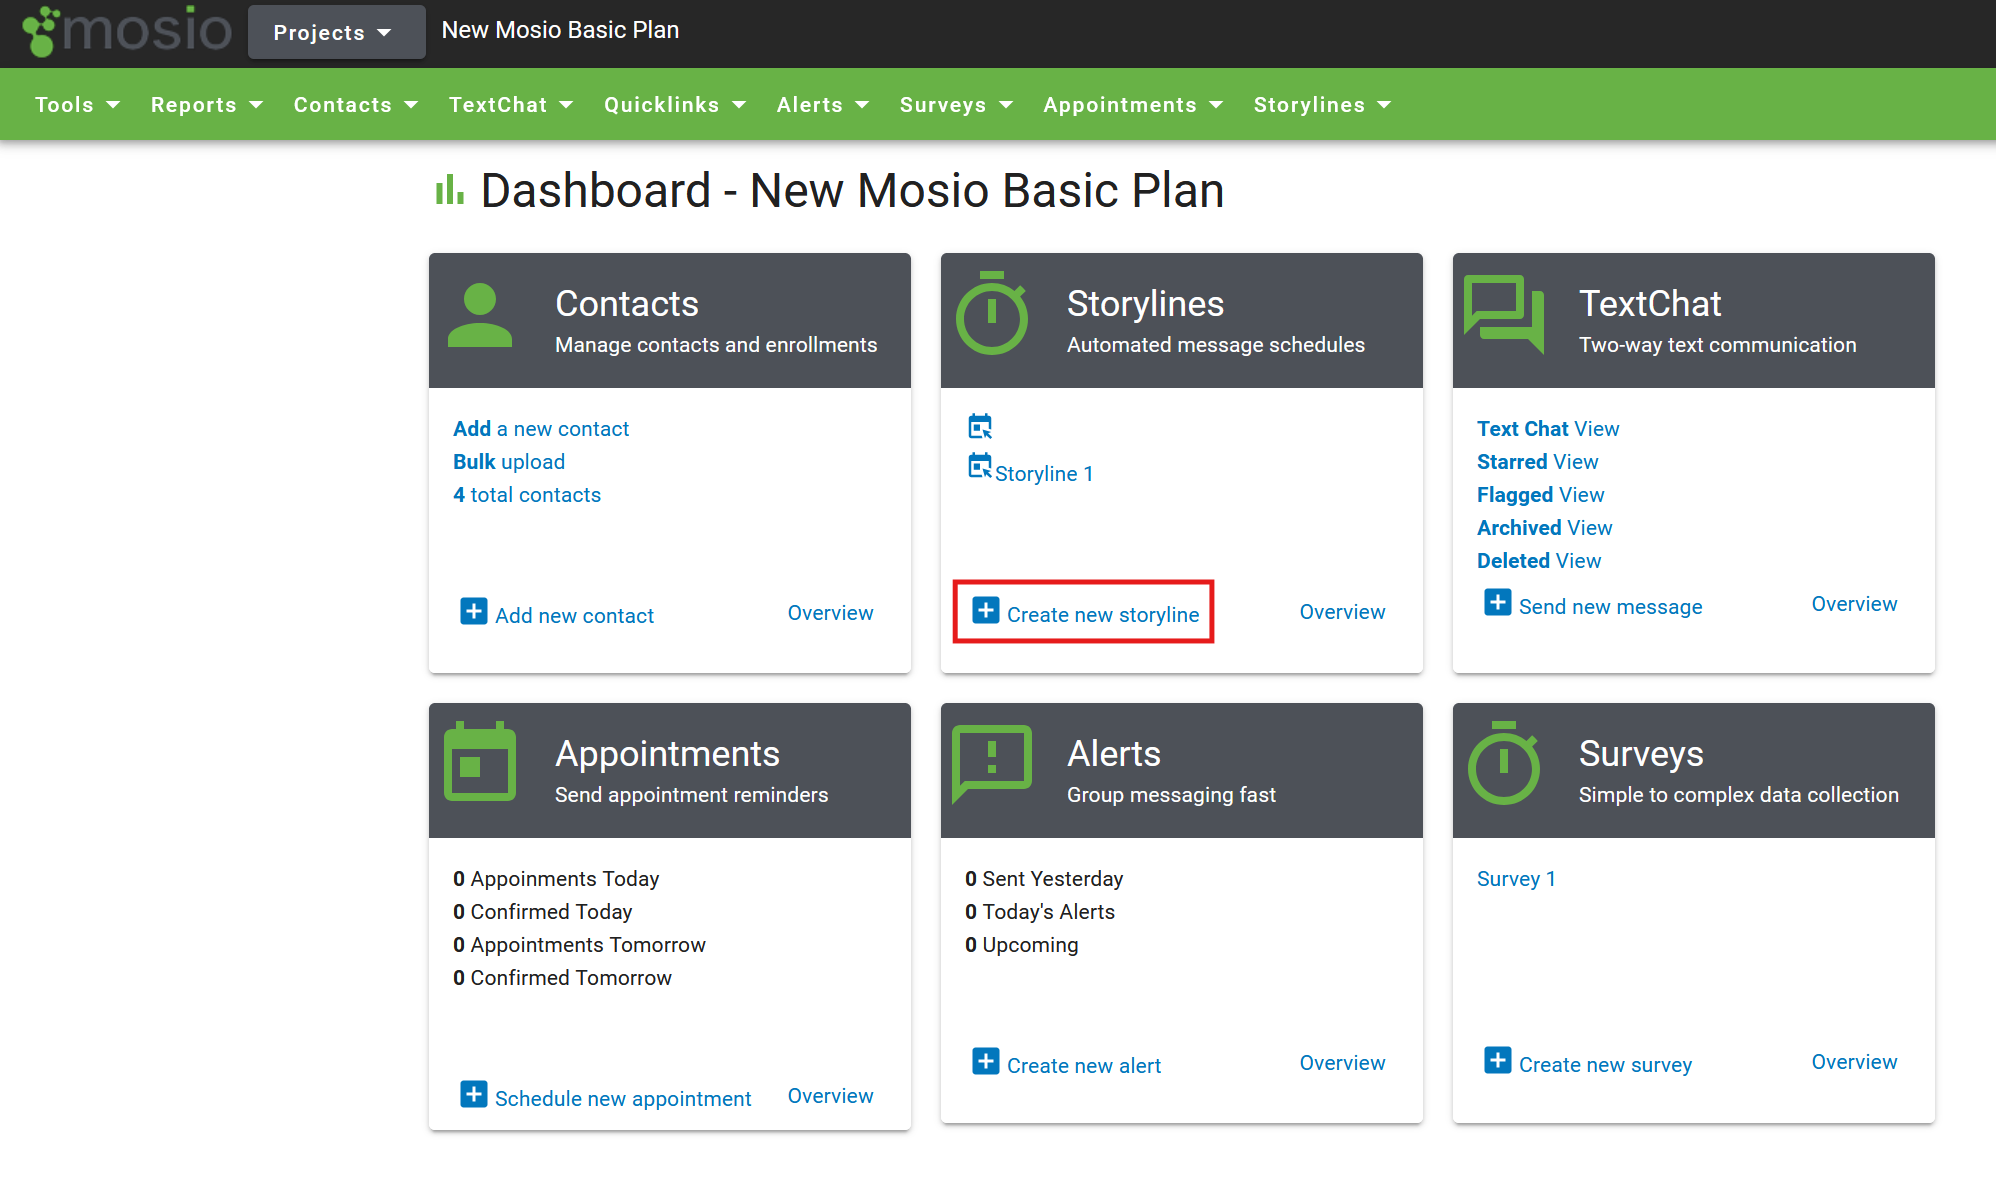Open Flagged View
The height and width of the screenshot is (1202, 1996).
1541,495
